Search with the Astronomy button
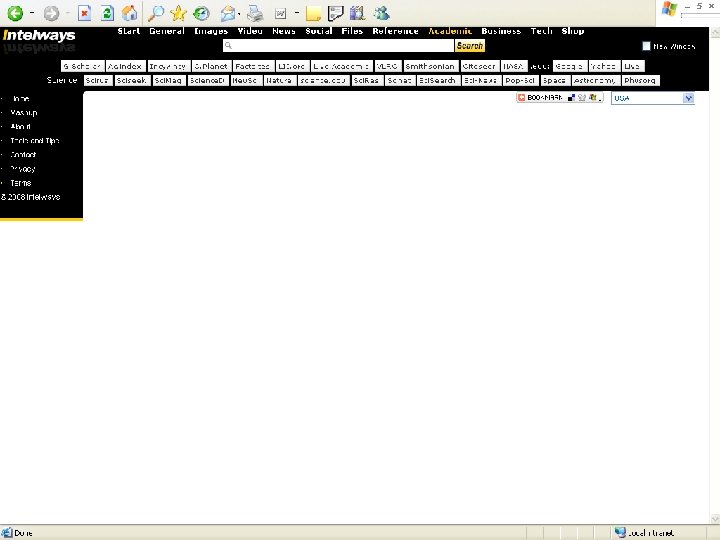Viewport: 720px width, 540px height. [x=595, y=80]
